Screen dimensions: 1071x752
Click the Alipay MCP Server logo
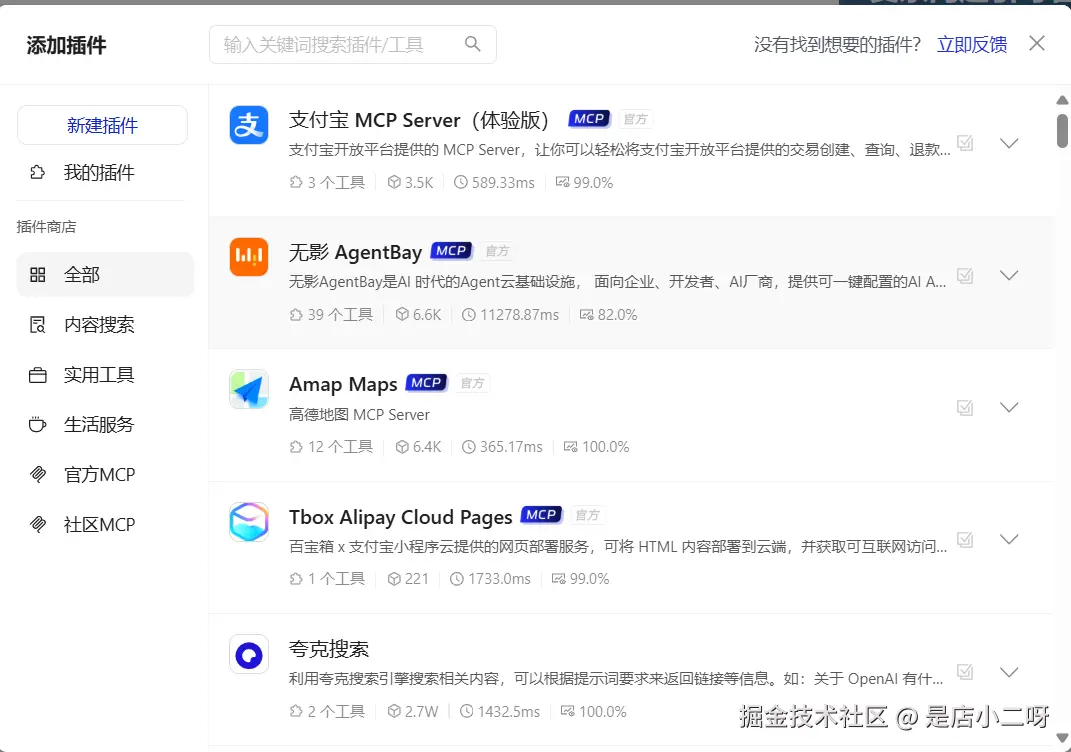click(x=249, y=125)
